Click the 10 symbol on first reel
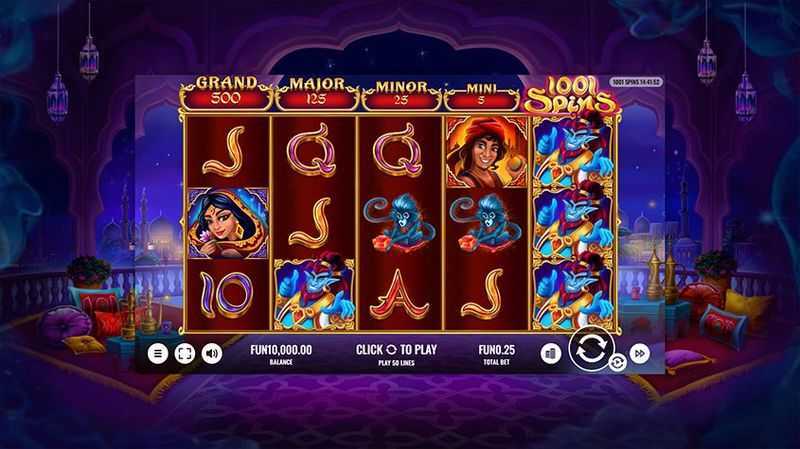The height and width of the screenshot is (449, 800). pos(226,294)
